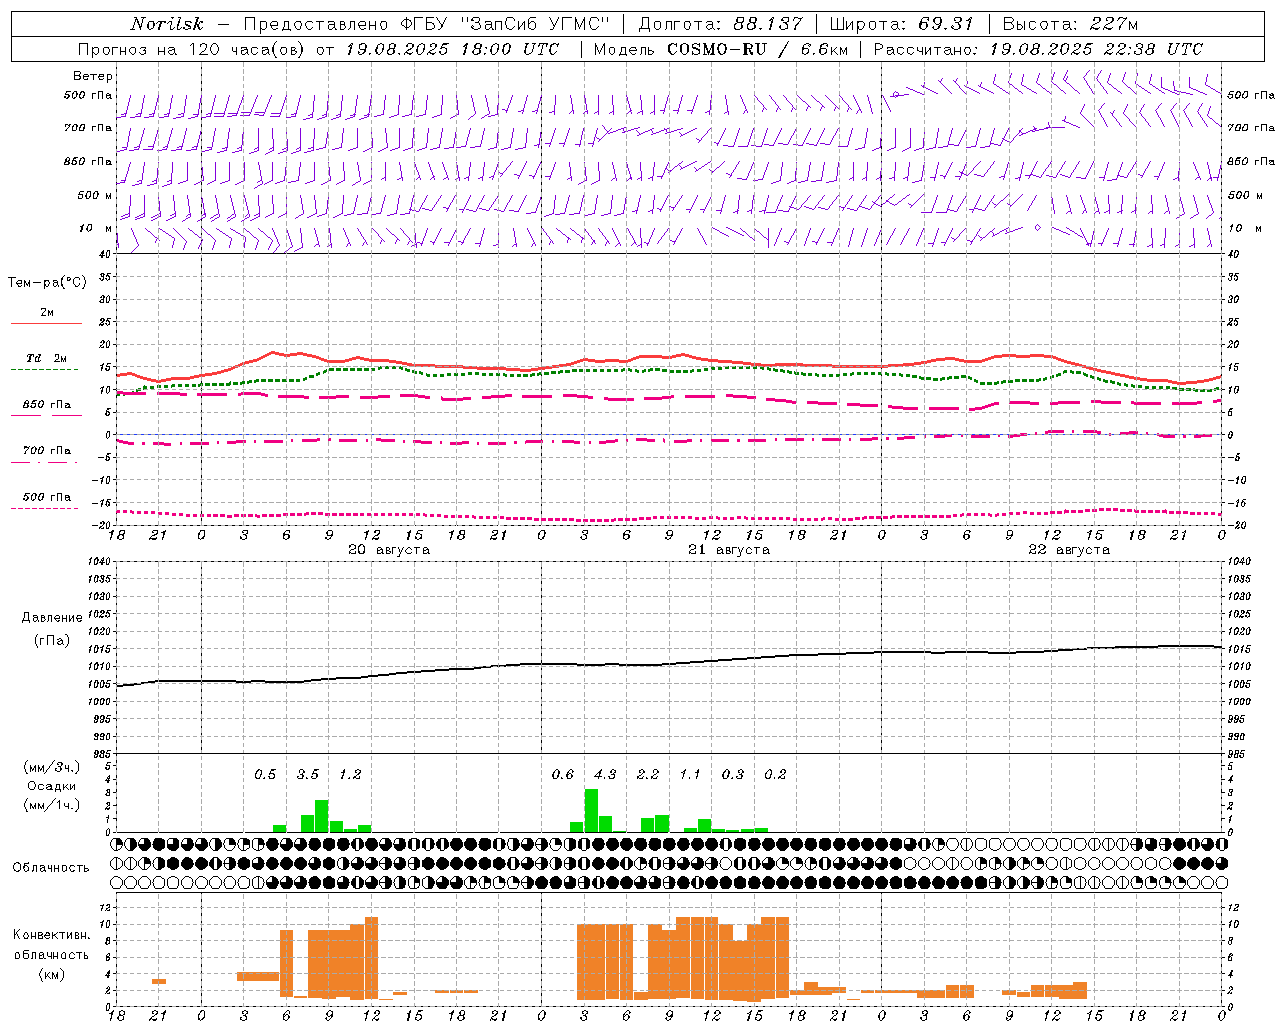Click the '(гПа)' pressure unit label

pyautogui.click(x=52, y=641)
